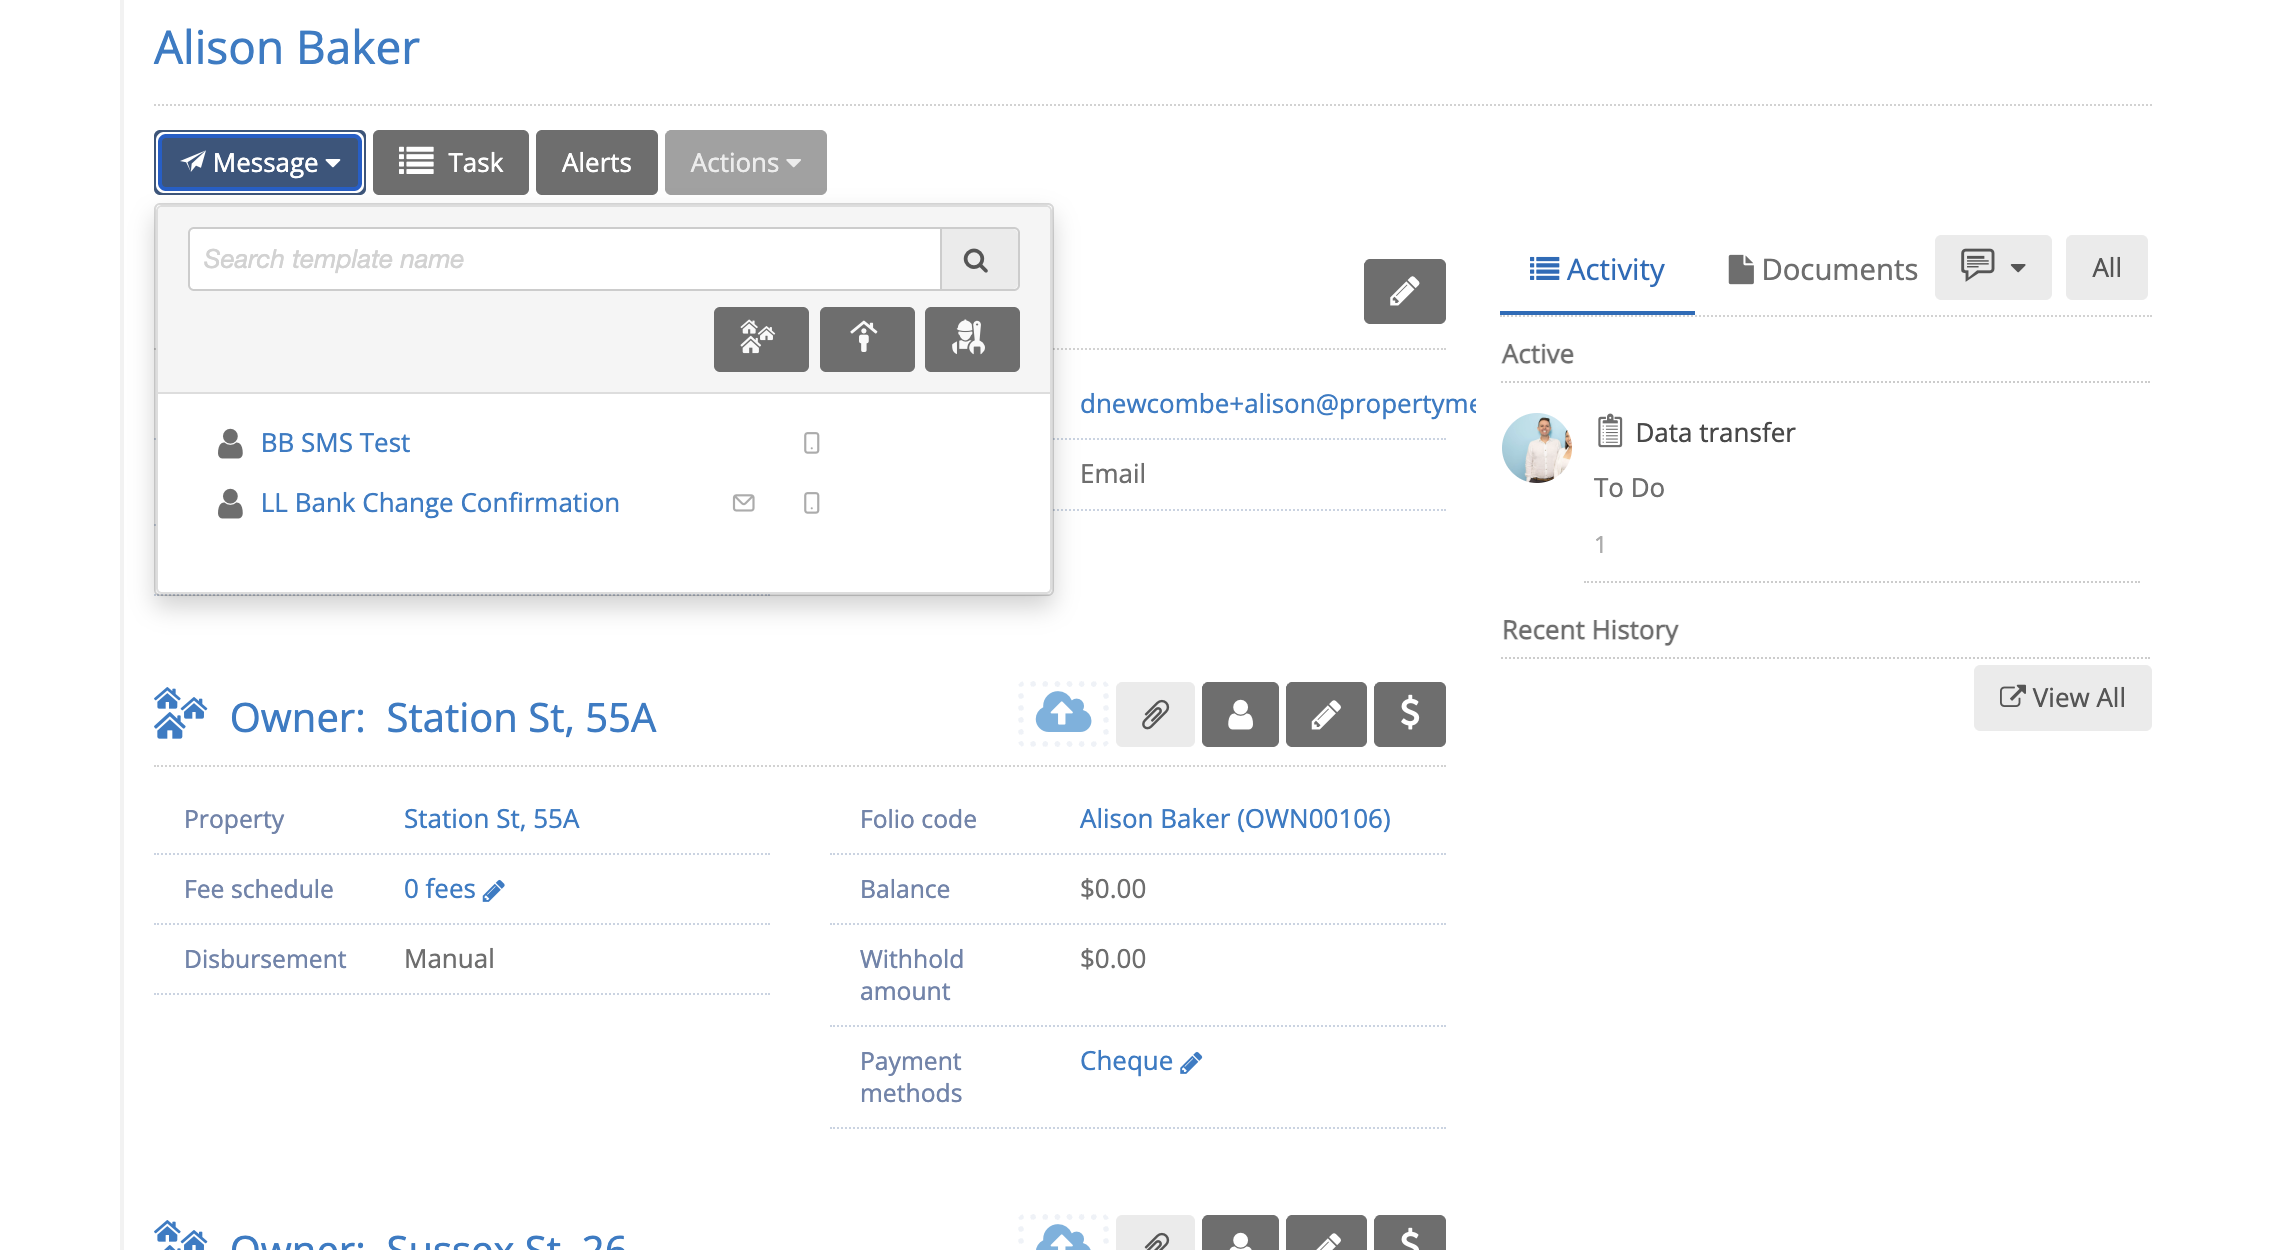
Task: Click person contact button for Station St owner
Action: tap(1240, 714)
